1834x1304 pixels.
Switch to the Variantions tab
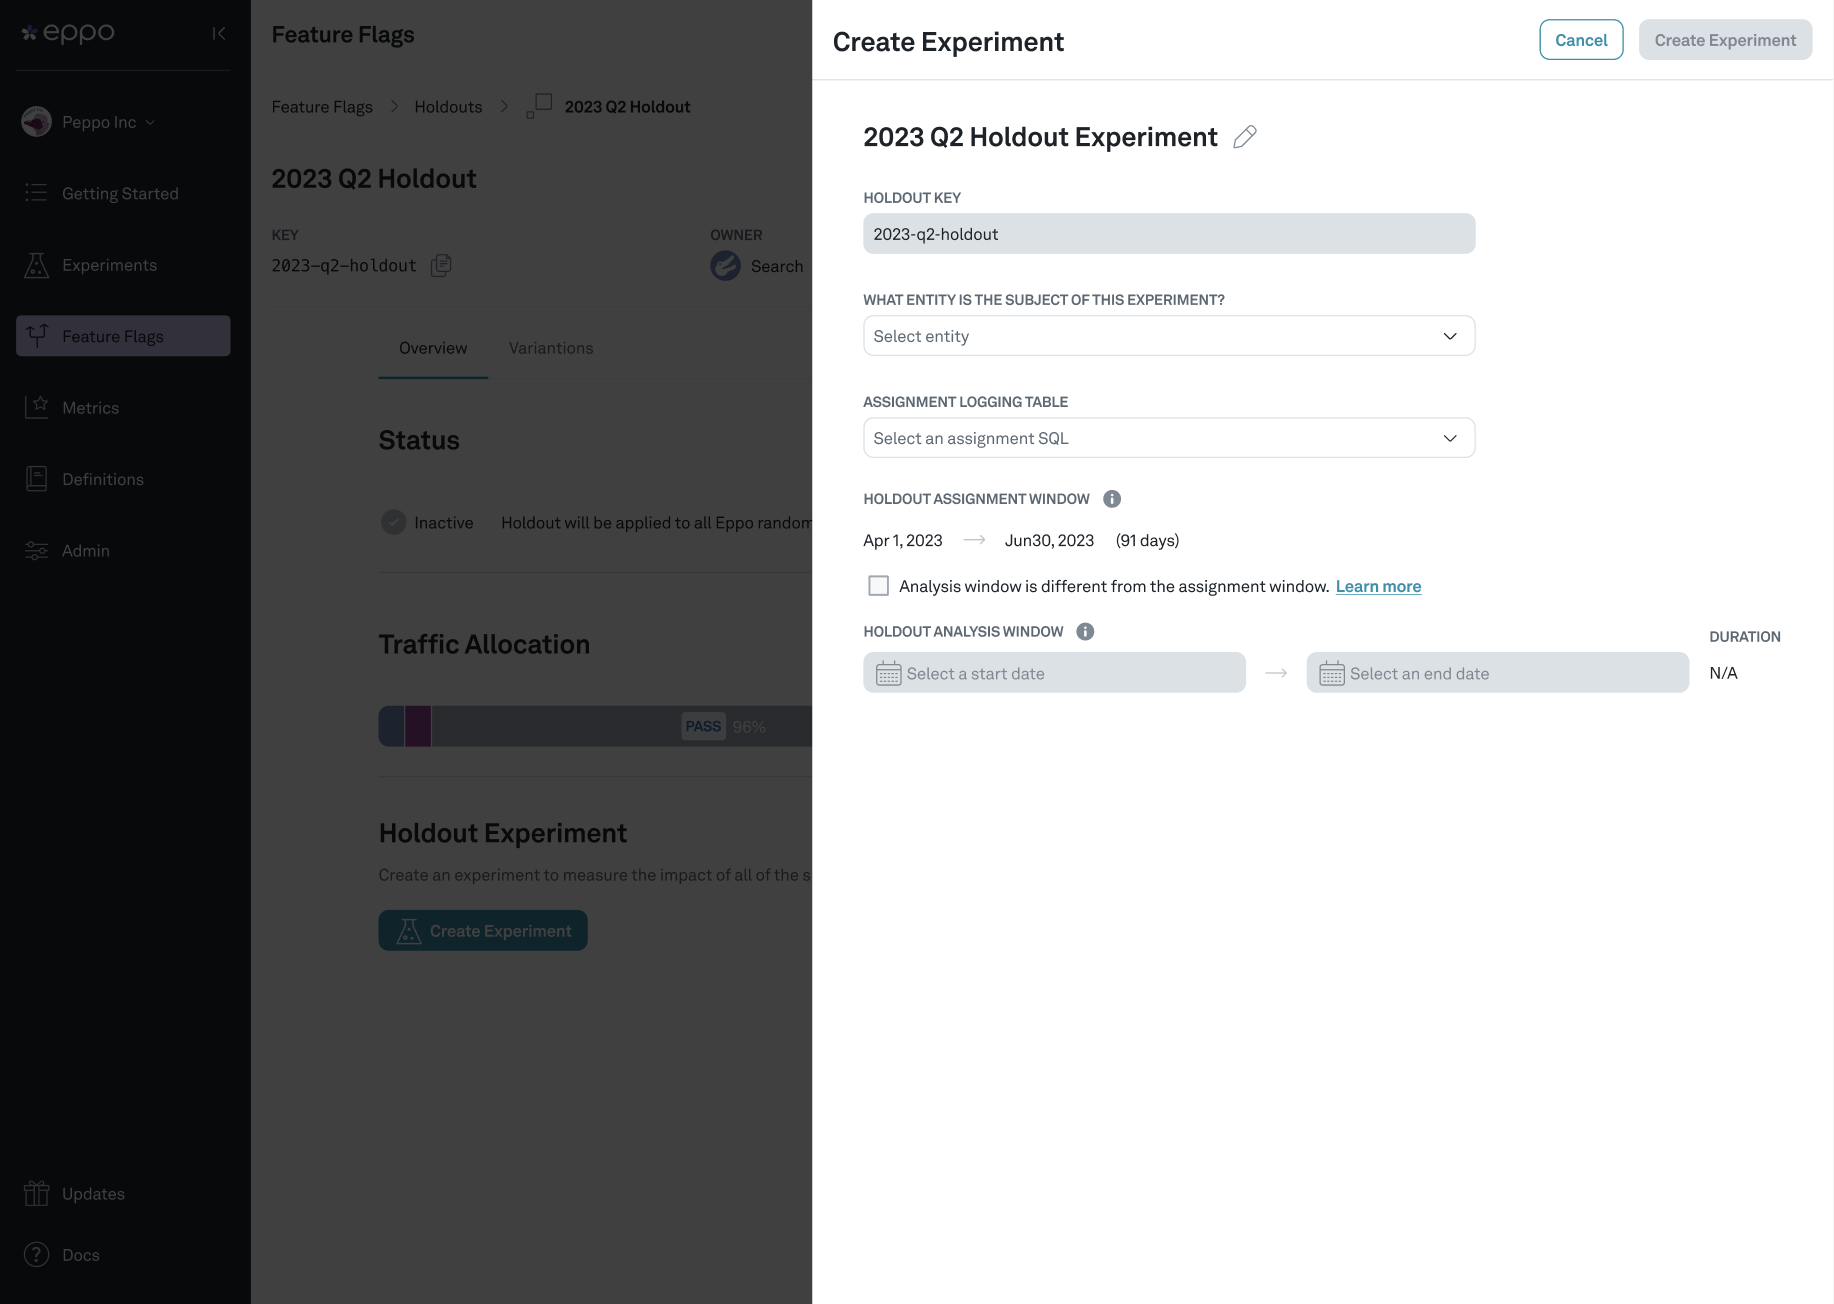coord(550,347)
